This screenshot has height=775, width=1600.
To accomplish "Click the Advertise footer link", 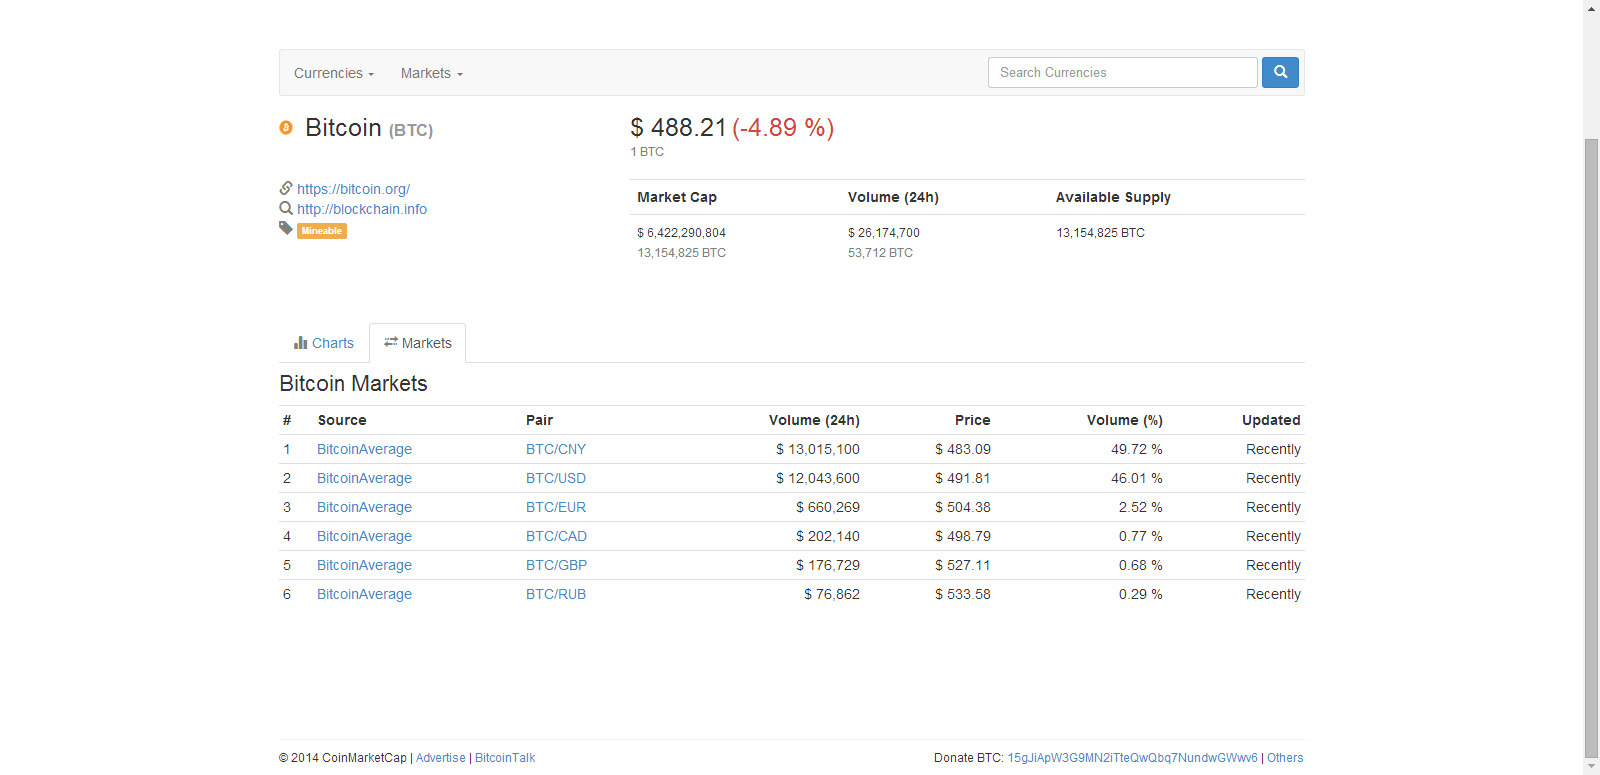I will pos(441,758).
